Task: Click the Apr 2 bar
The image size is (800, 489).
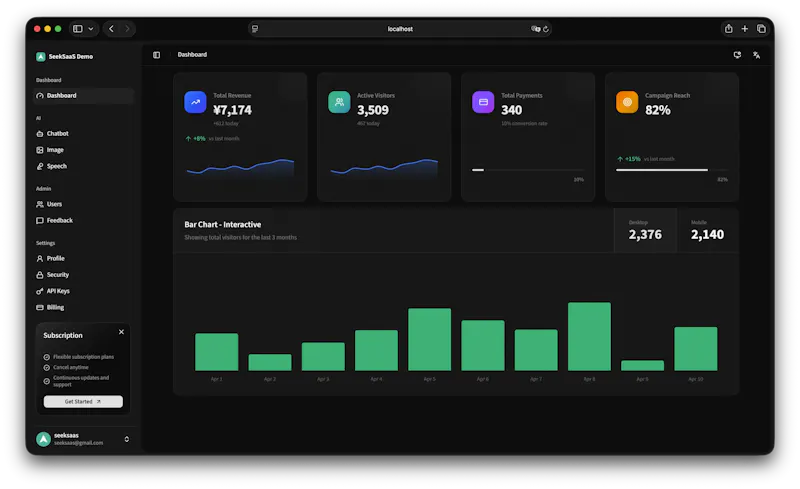Action: point(270,362)
